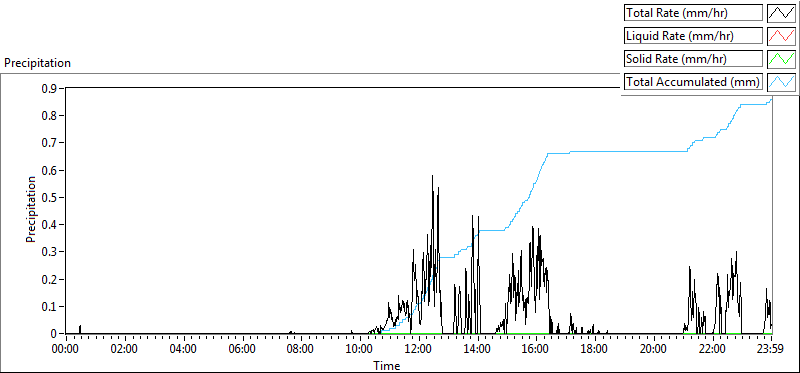This screenshot has width=800, height=373.
Task: Click the Liquid Rate red line swatch
Action: [x=782, y=36]
